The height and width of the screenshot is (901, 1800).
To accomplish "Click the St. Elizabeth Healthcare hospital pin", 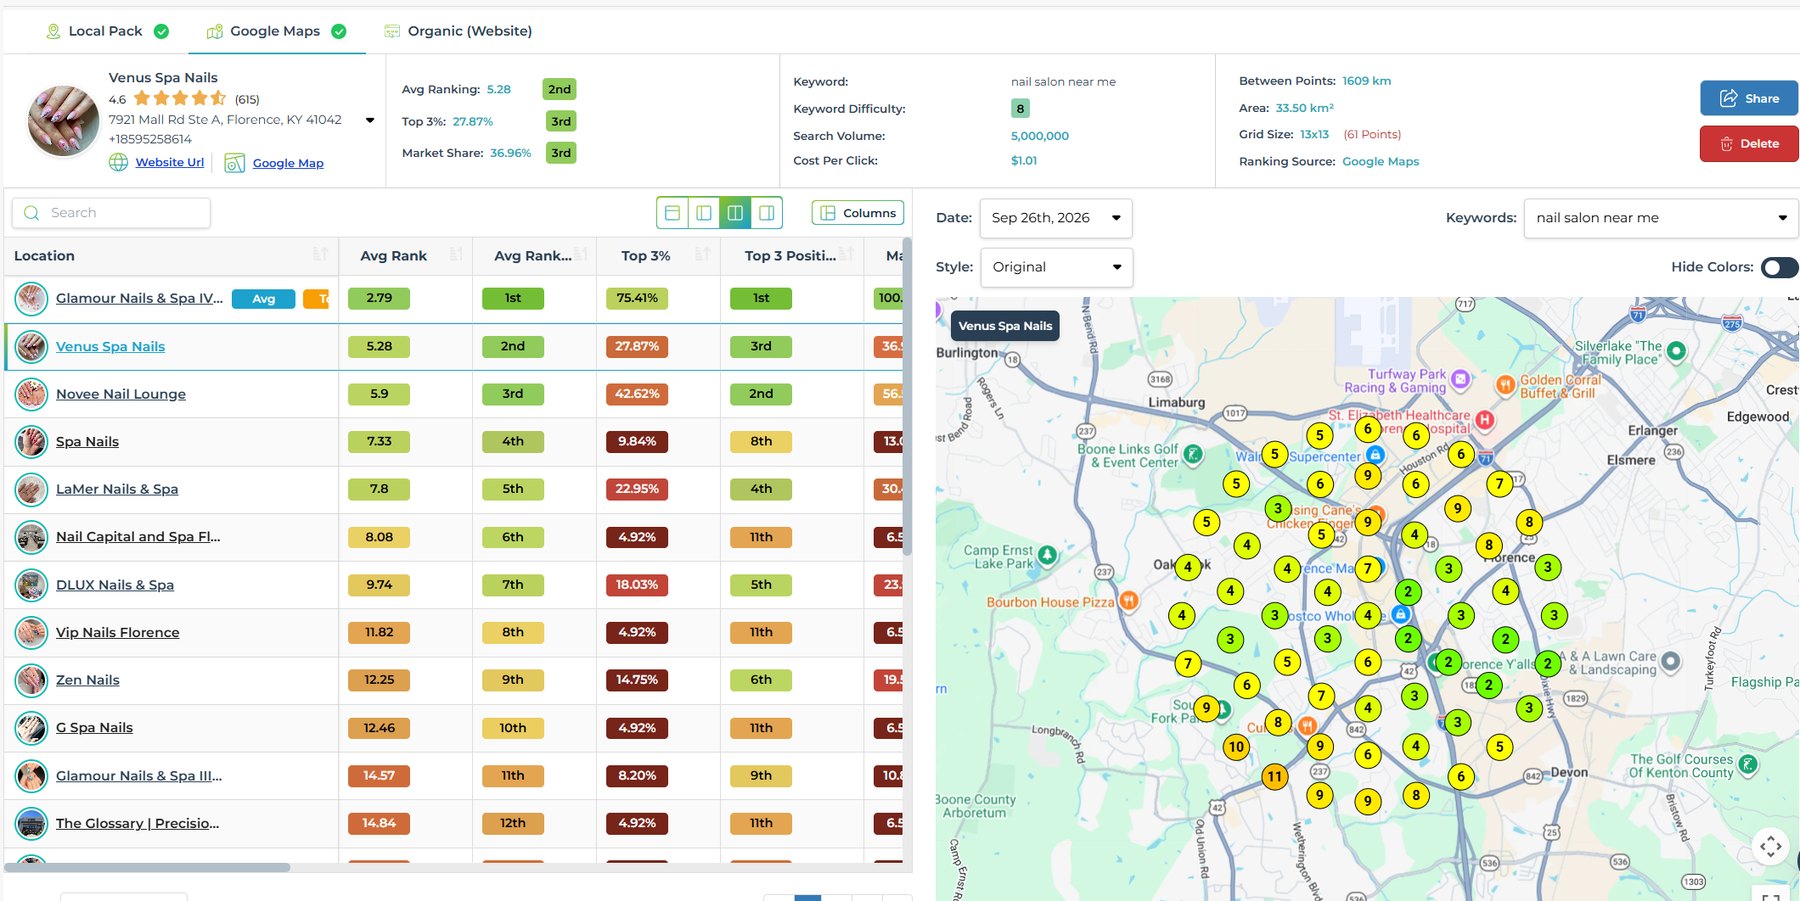I will click(x=1485, y=421).
